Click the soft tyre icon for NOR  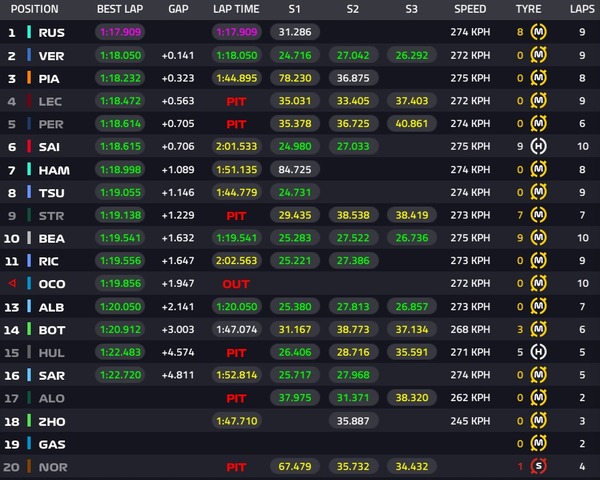coord(539,466)
